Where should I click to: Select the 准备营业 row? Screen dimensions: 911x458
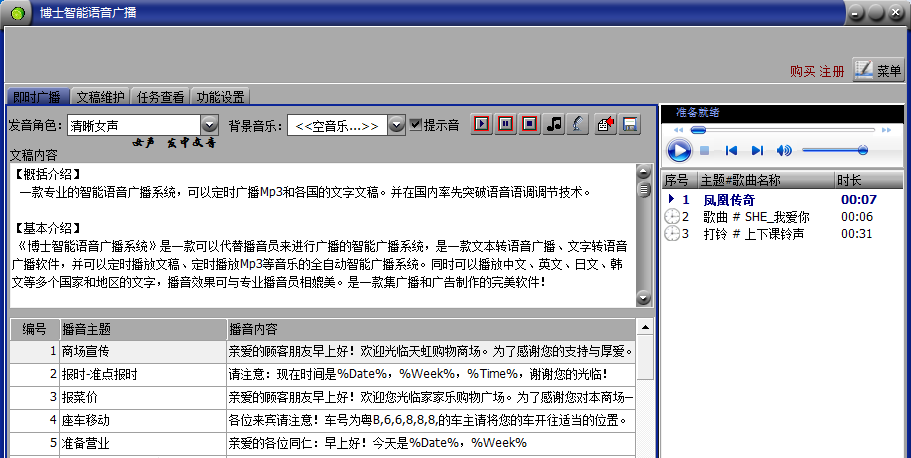[322, 443]
